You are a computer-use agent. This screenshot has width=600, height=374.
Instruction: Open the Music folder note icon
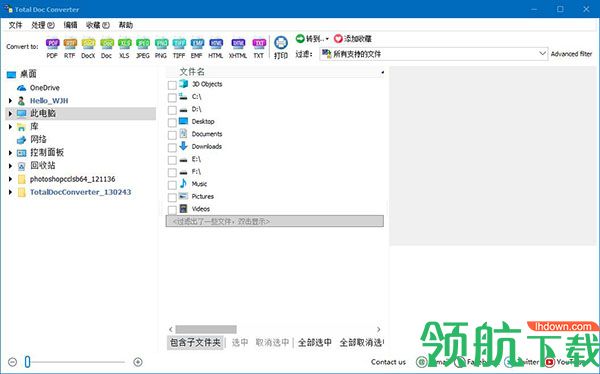coord(184,183)
